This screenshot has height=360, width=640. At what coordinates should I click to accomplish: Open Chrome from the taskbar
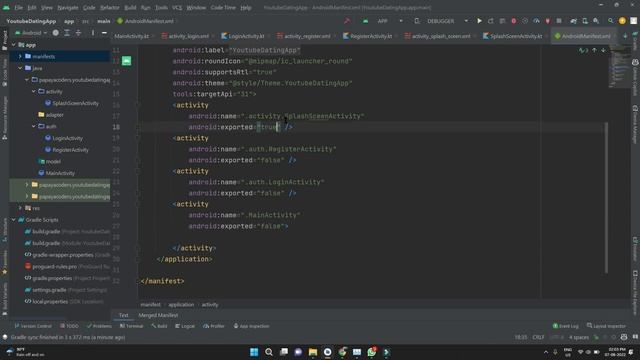tap(342, 352)
